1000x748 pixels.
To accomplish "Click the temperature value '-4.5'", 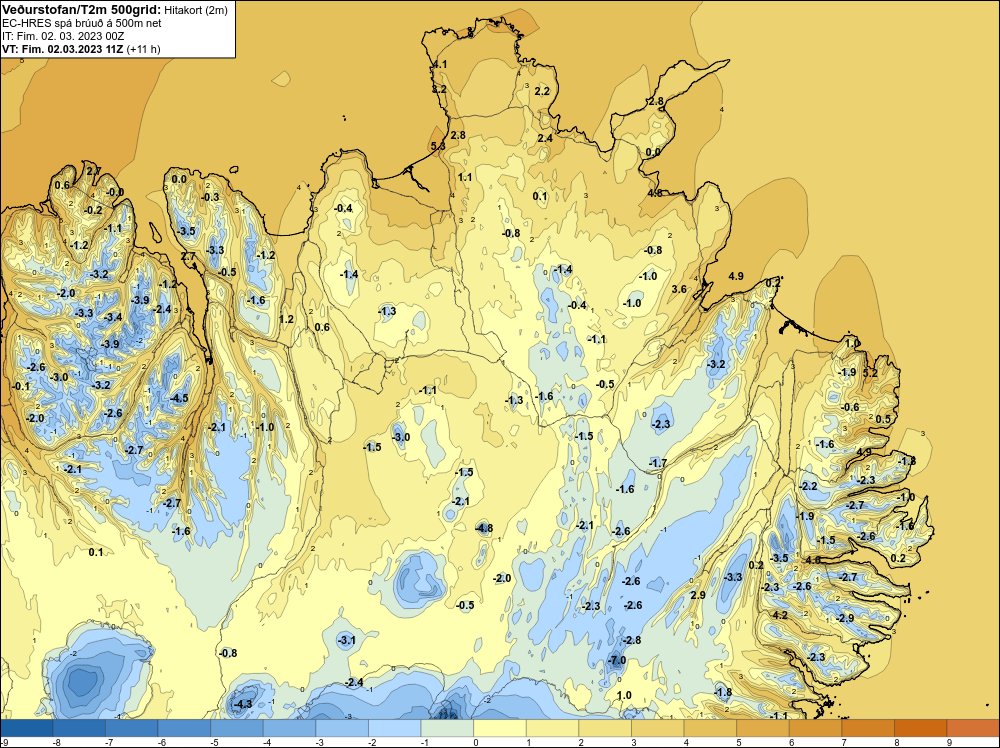I will click(x=179, y=399).
